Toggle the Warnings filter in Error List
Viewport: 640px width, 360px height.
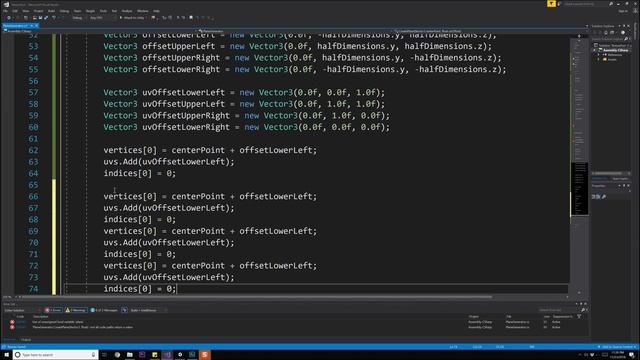[x=76, y=310]
